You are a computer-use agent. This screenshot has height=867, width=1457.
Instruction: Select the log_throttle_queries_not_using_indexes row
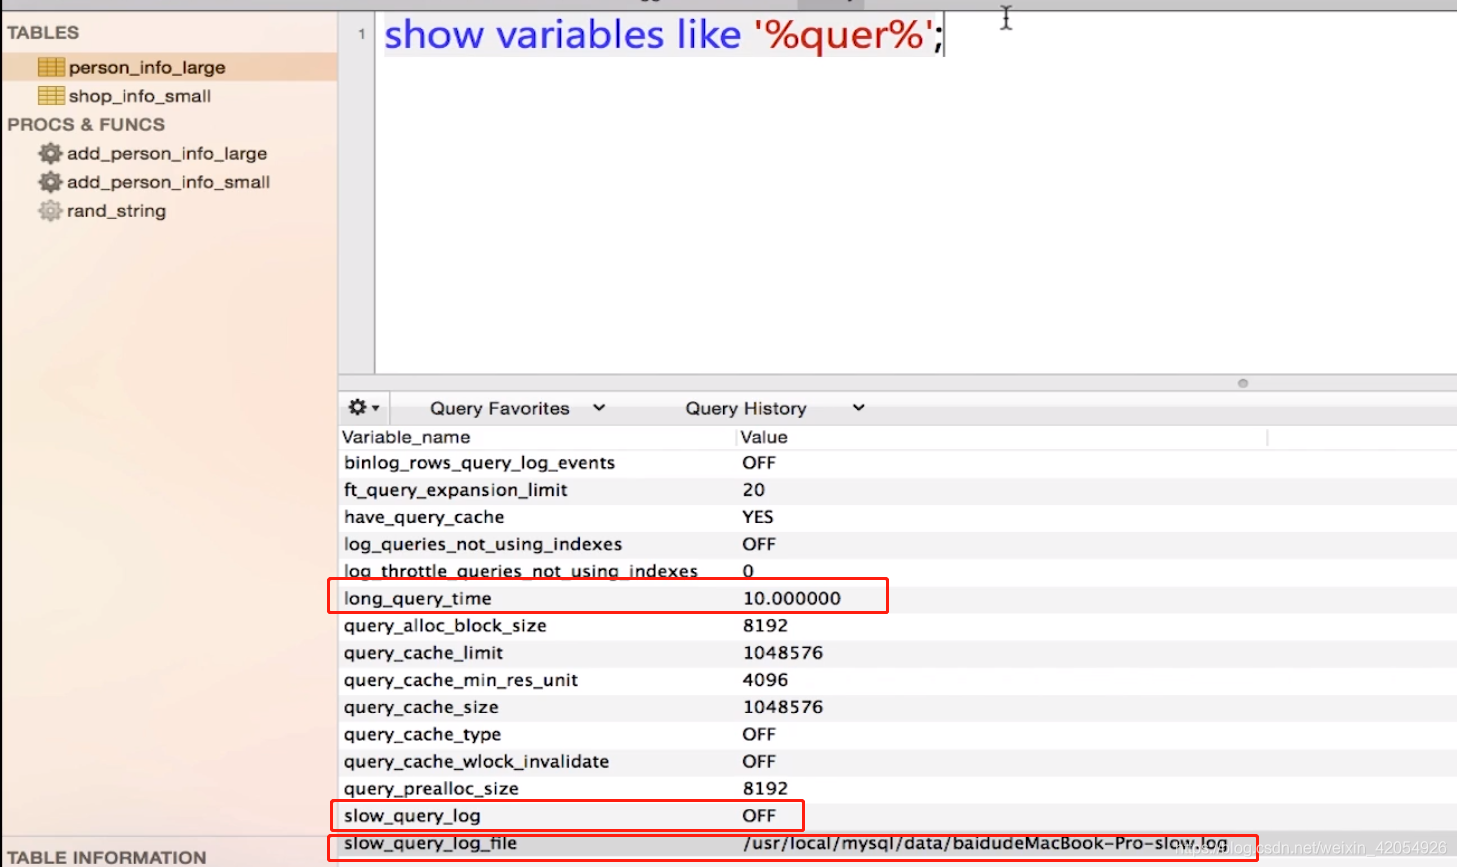coord(897,571)
